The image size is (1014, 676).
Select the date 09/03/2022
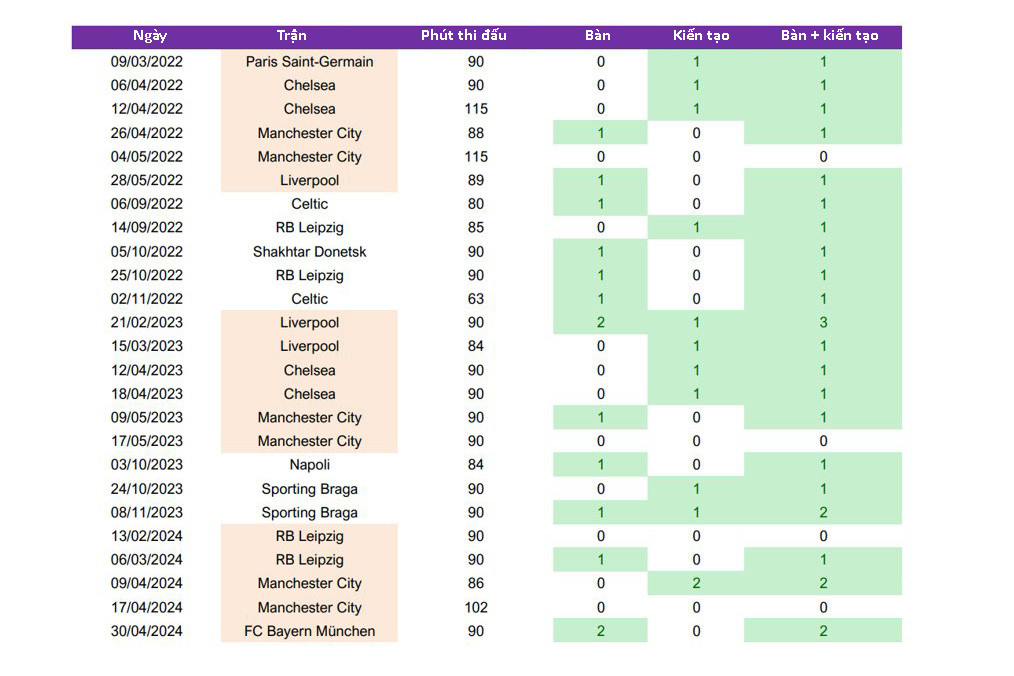(x=146, y=62)
